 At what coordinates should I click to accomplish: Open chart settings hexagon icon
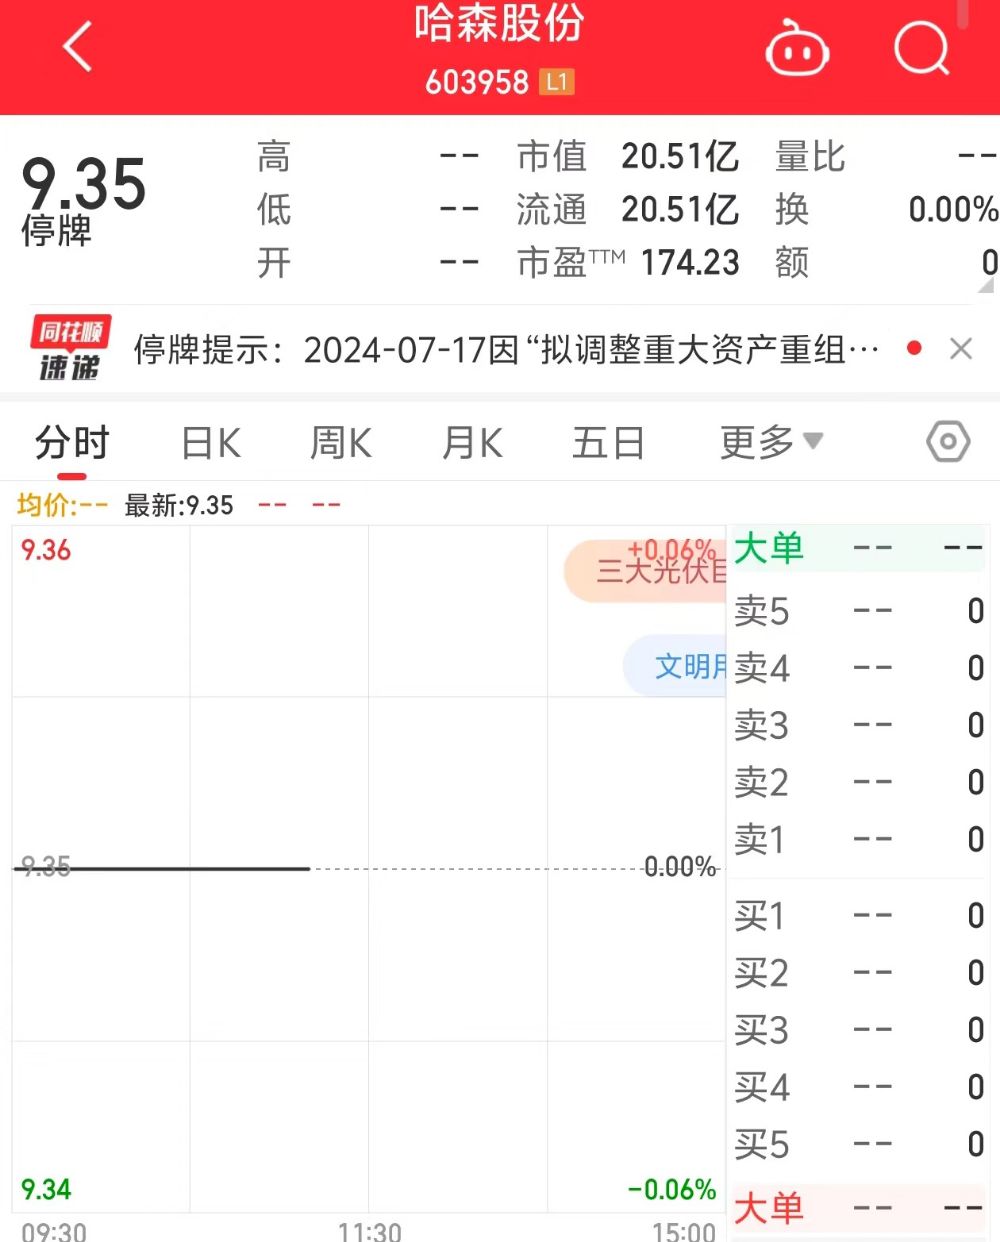tap(947, 441)
